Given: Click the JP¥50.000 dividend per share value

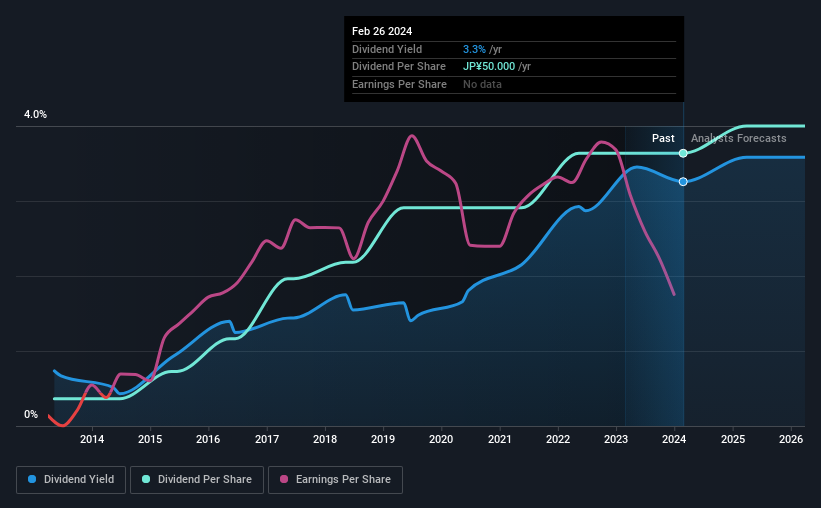Looking at the screenshot, I should pyautogui.click(x=489, y=67).
